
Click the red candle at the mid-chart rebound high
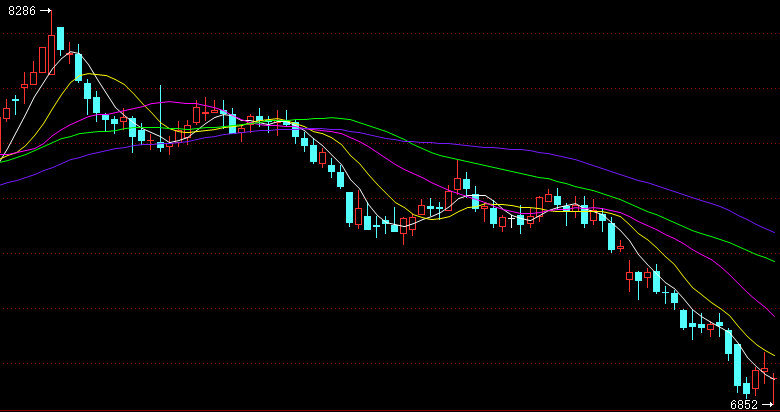(x=458, y=183)
